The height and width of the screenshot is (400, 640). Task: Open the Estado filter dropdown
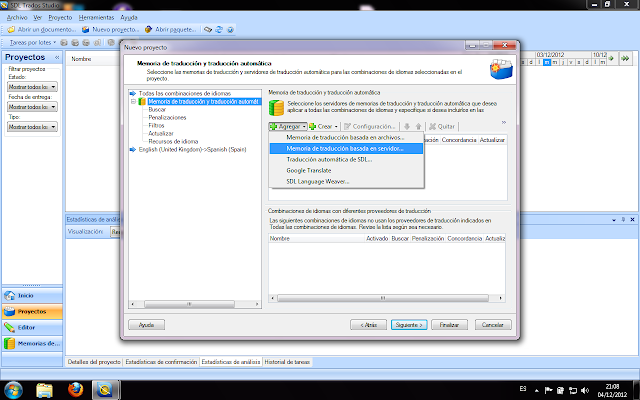[32, 87]
